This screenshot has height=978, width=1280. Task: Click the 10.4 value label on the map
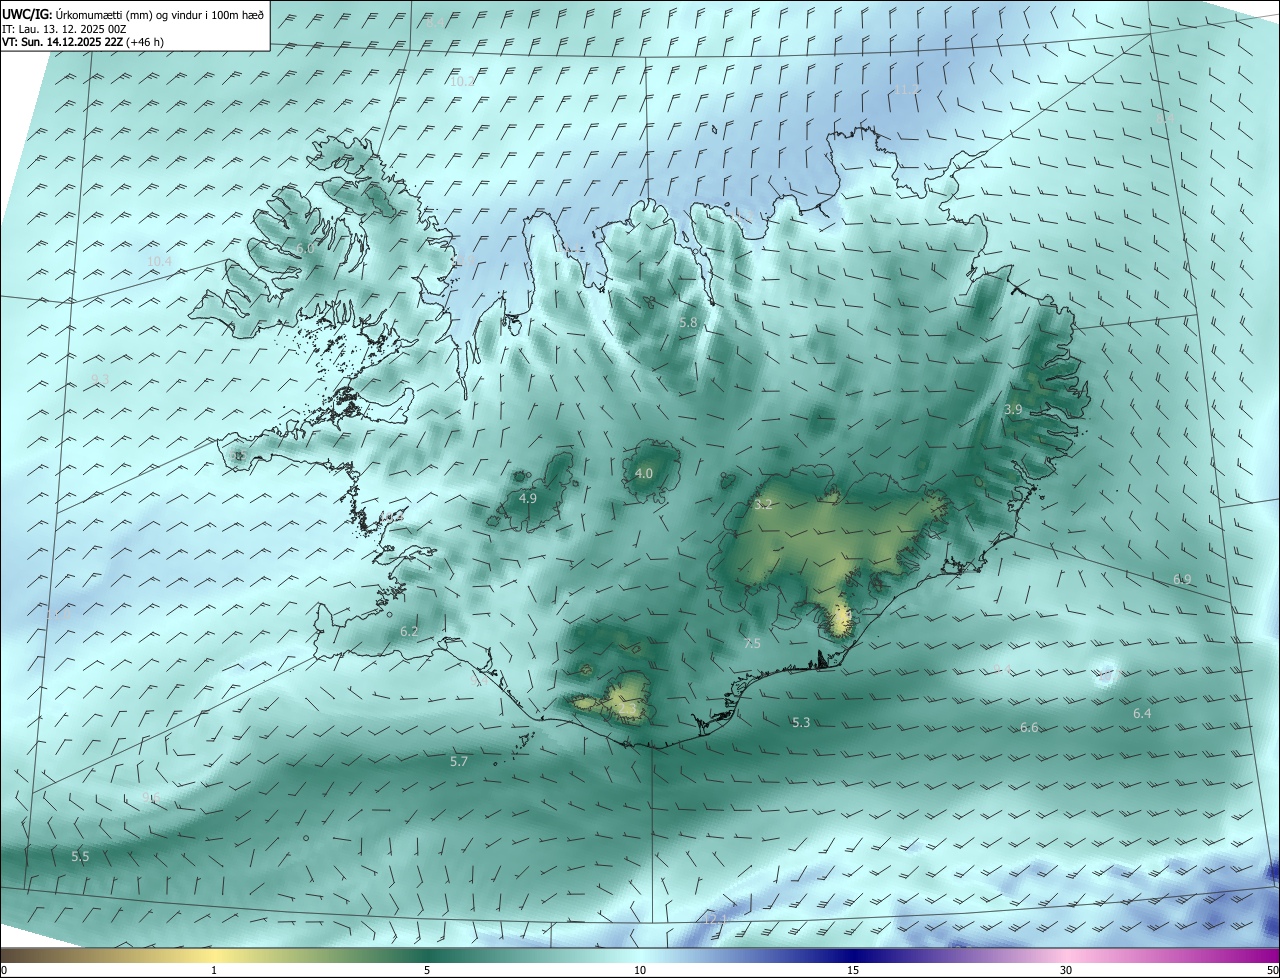click(159, 262)
